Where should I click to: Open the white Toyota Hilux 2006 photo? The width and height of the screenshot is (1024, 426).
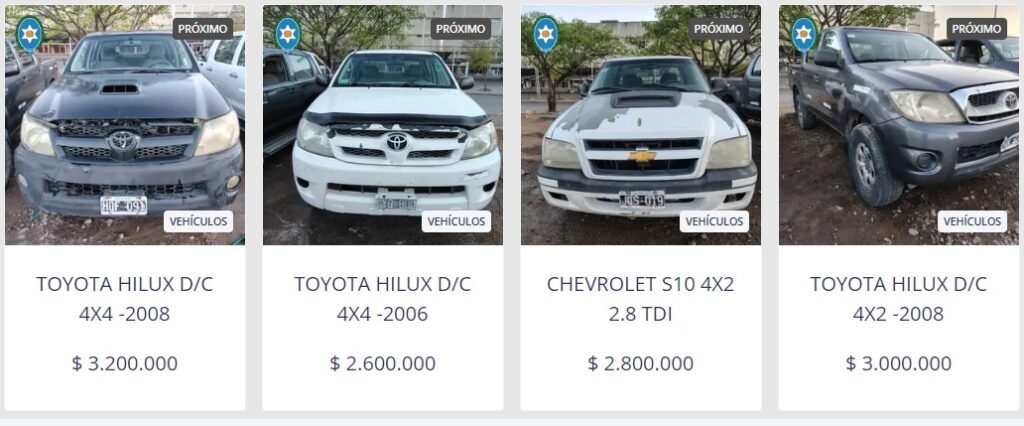coord(383,125)
